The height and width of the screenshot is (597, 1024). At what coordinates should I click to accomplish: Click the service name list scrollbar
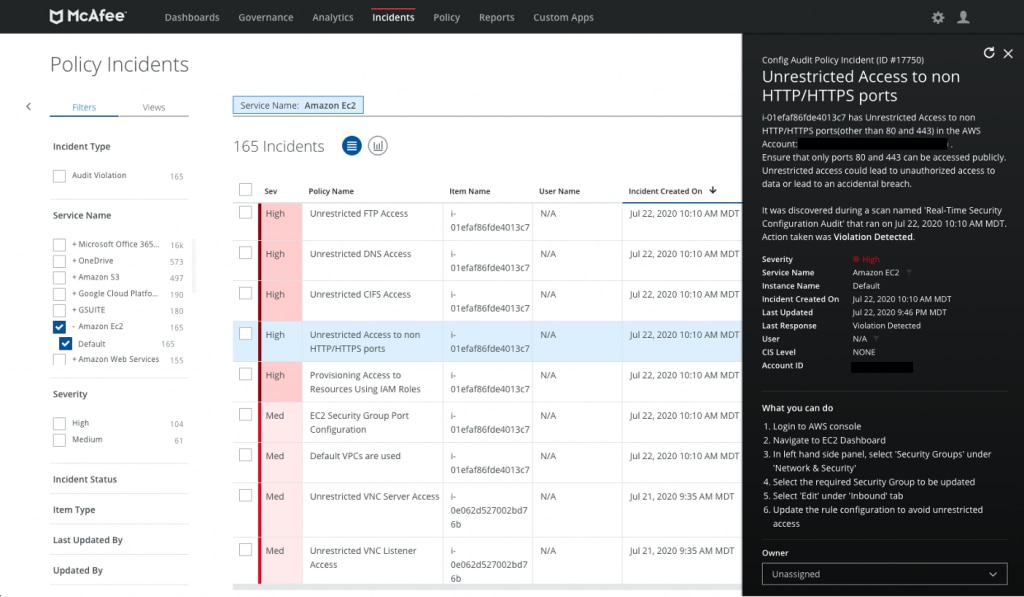pyautogui.click(x=193, y=265)
